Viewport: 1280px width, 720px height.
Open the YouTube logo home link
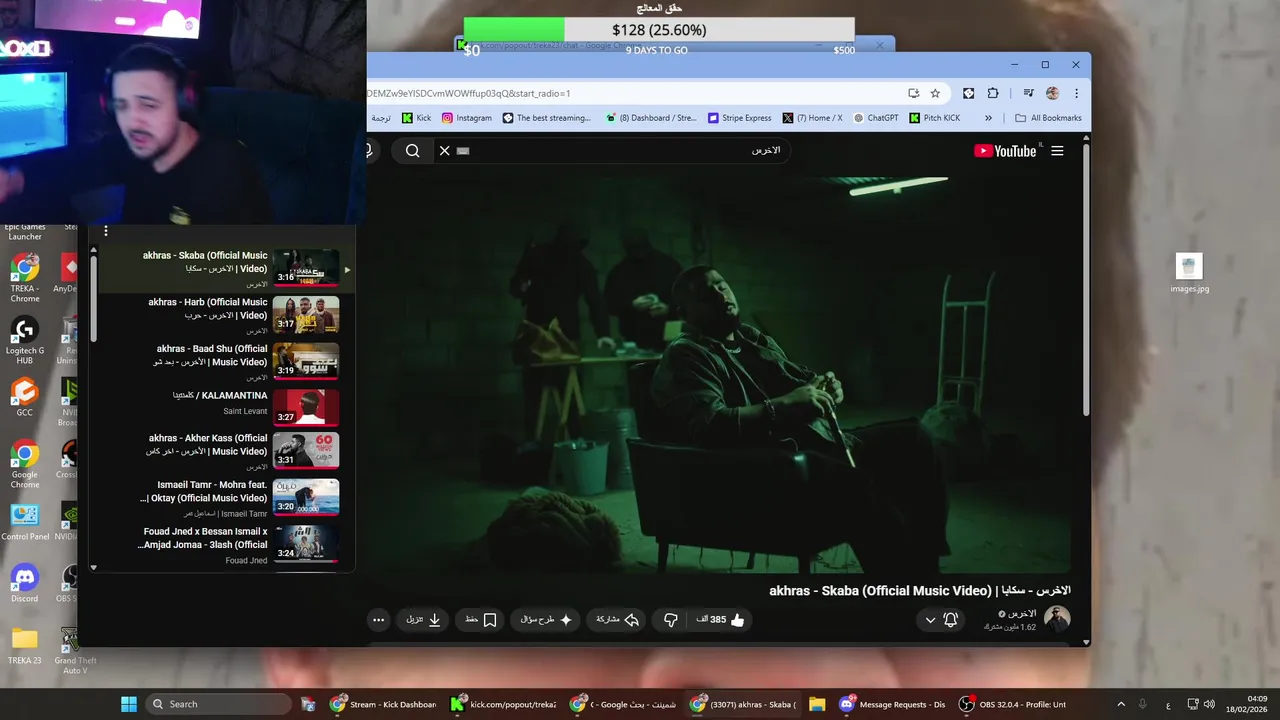[x=1005, y=151]
